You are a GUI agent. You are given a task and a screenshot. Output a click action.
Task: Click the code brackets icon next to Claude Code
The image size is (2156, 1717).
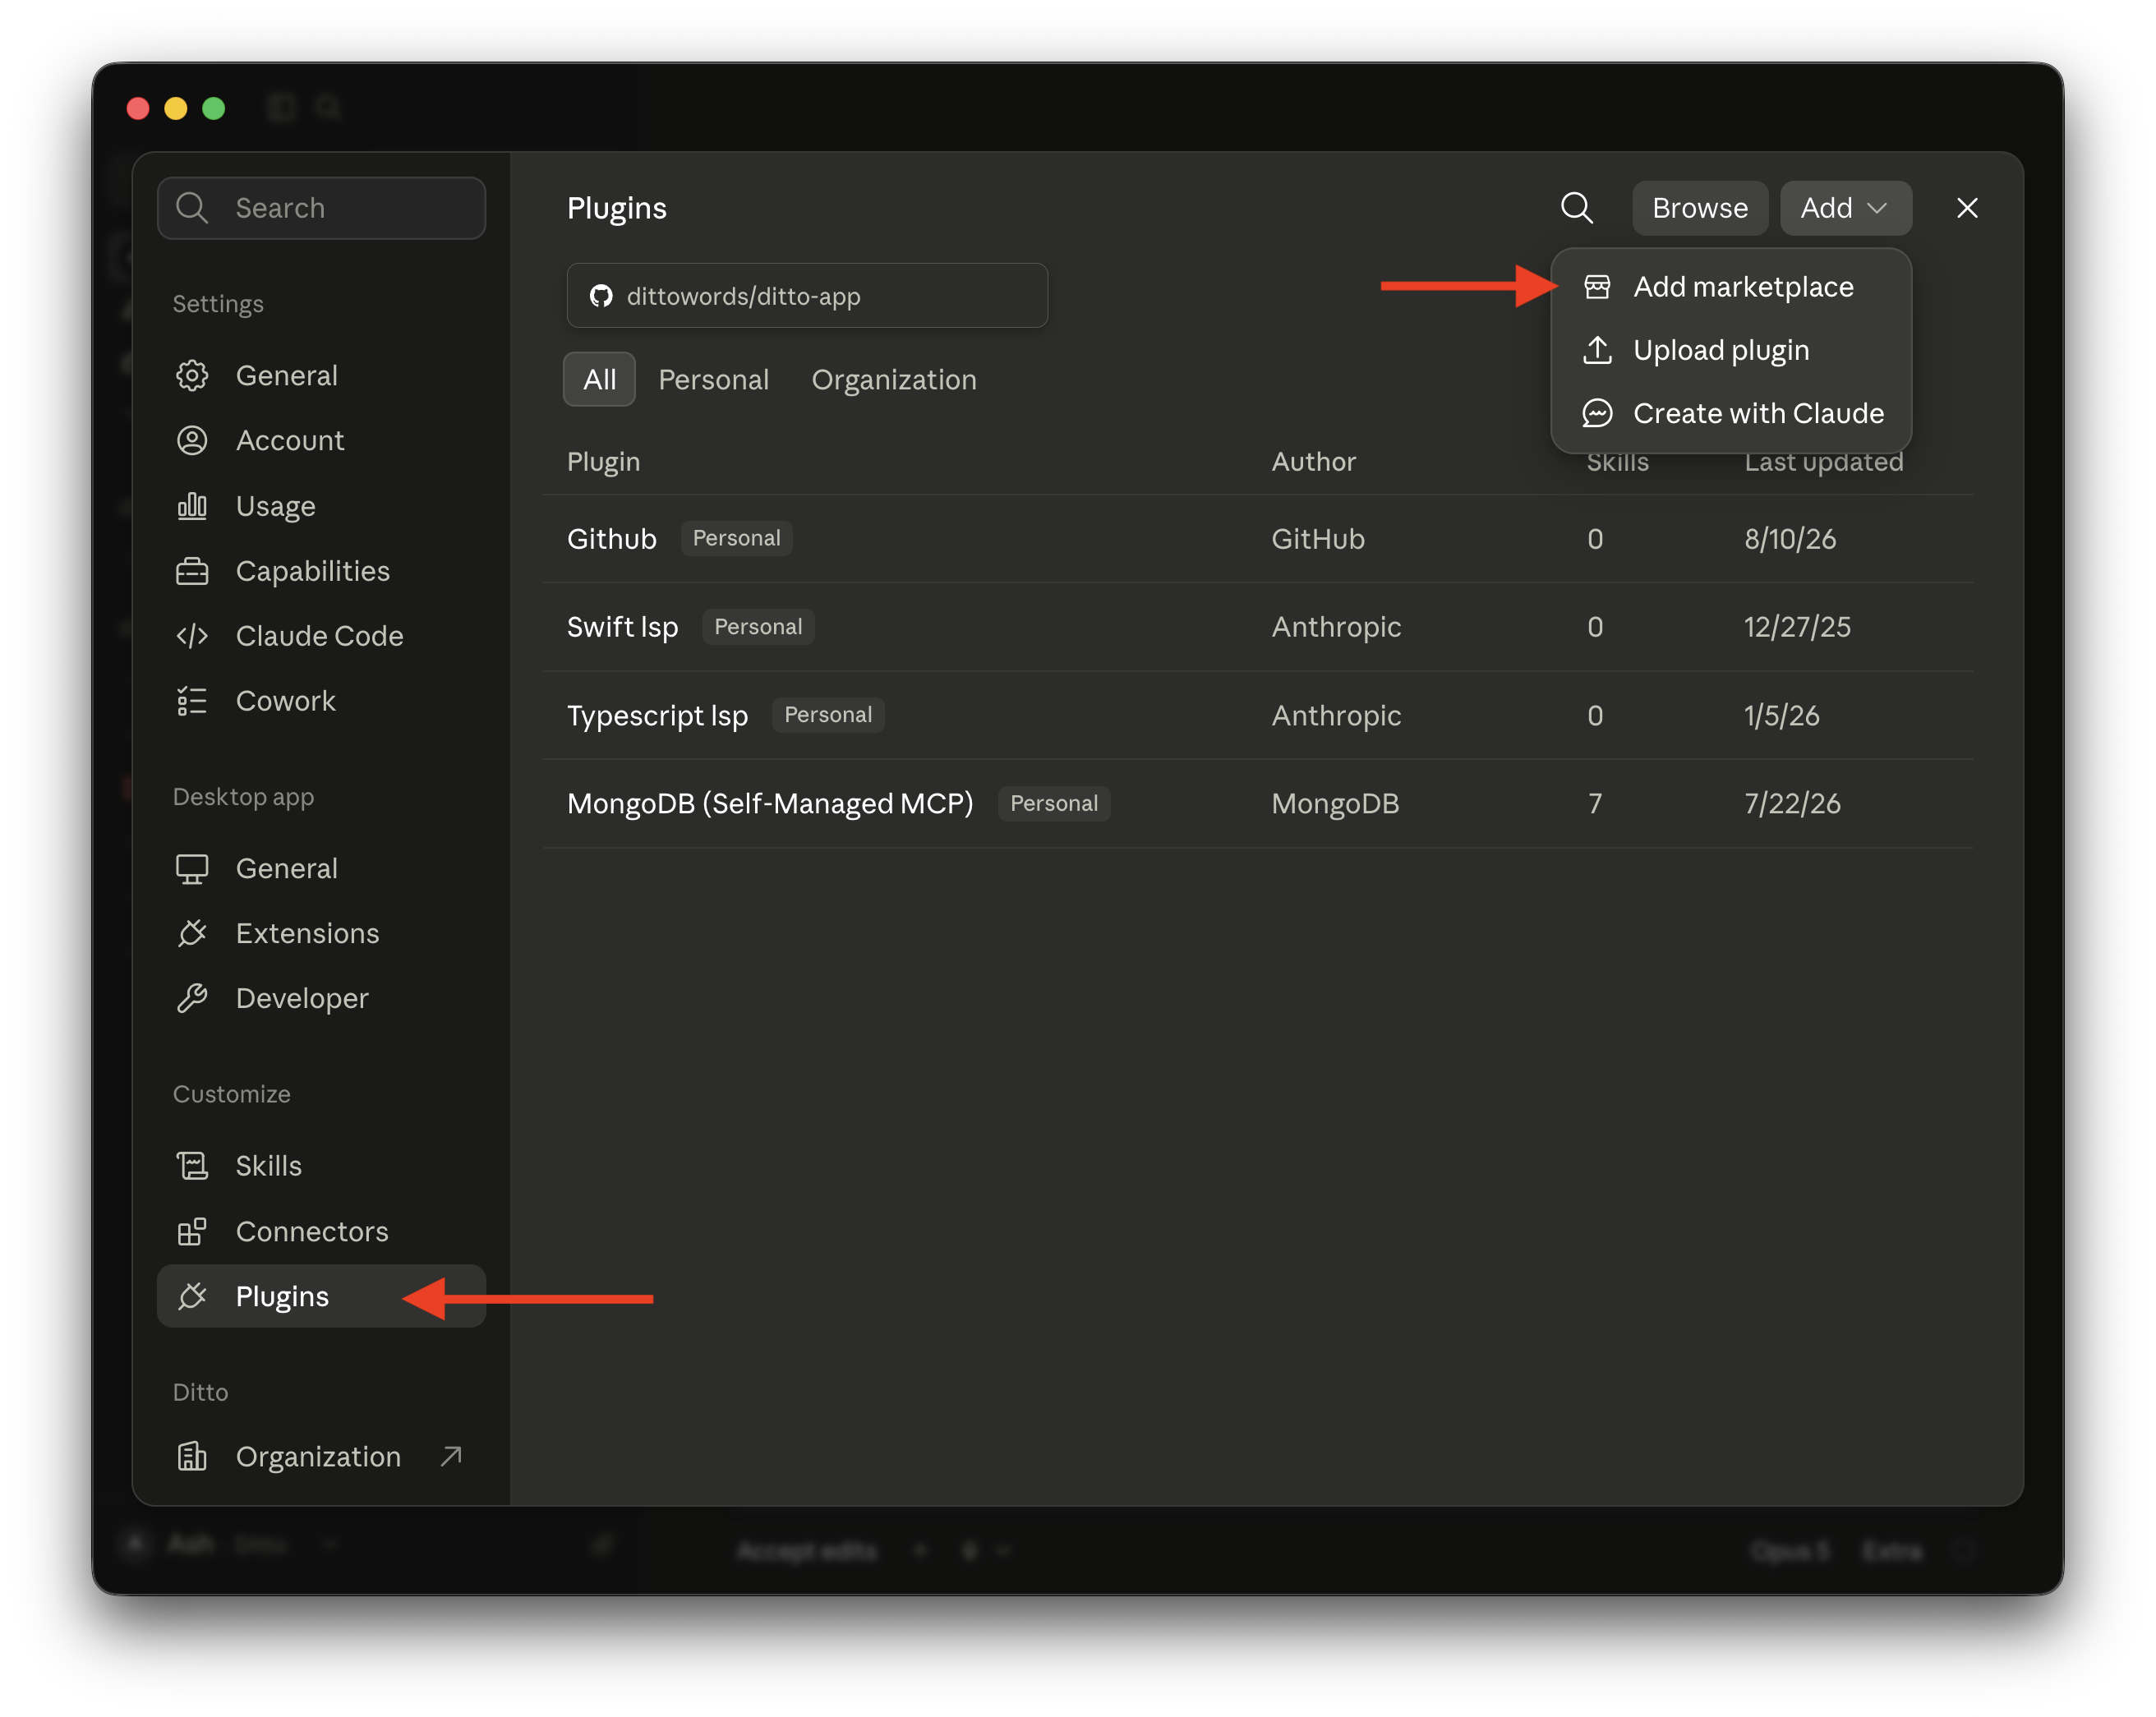191,636
